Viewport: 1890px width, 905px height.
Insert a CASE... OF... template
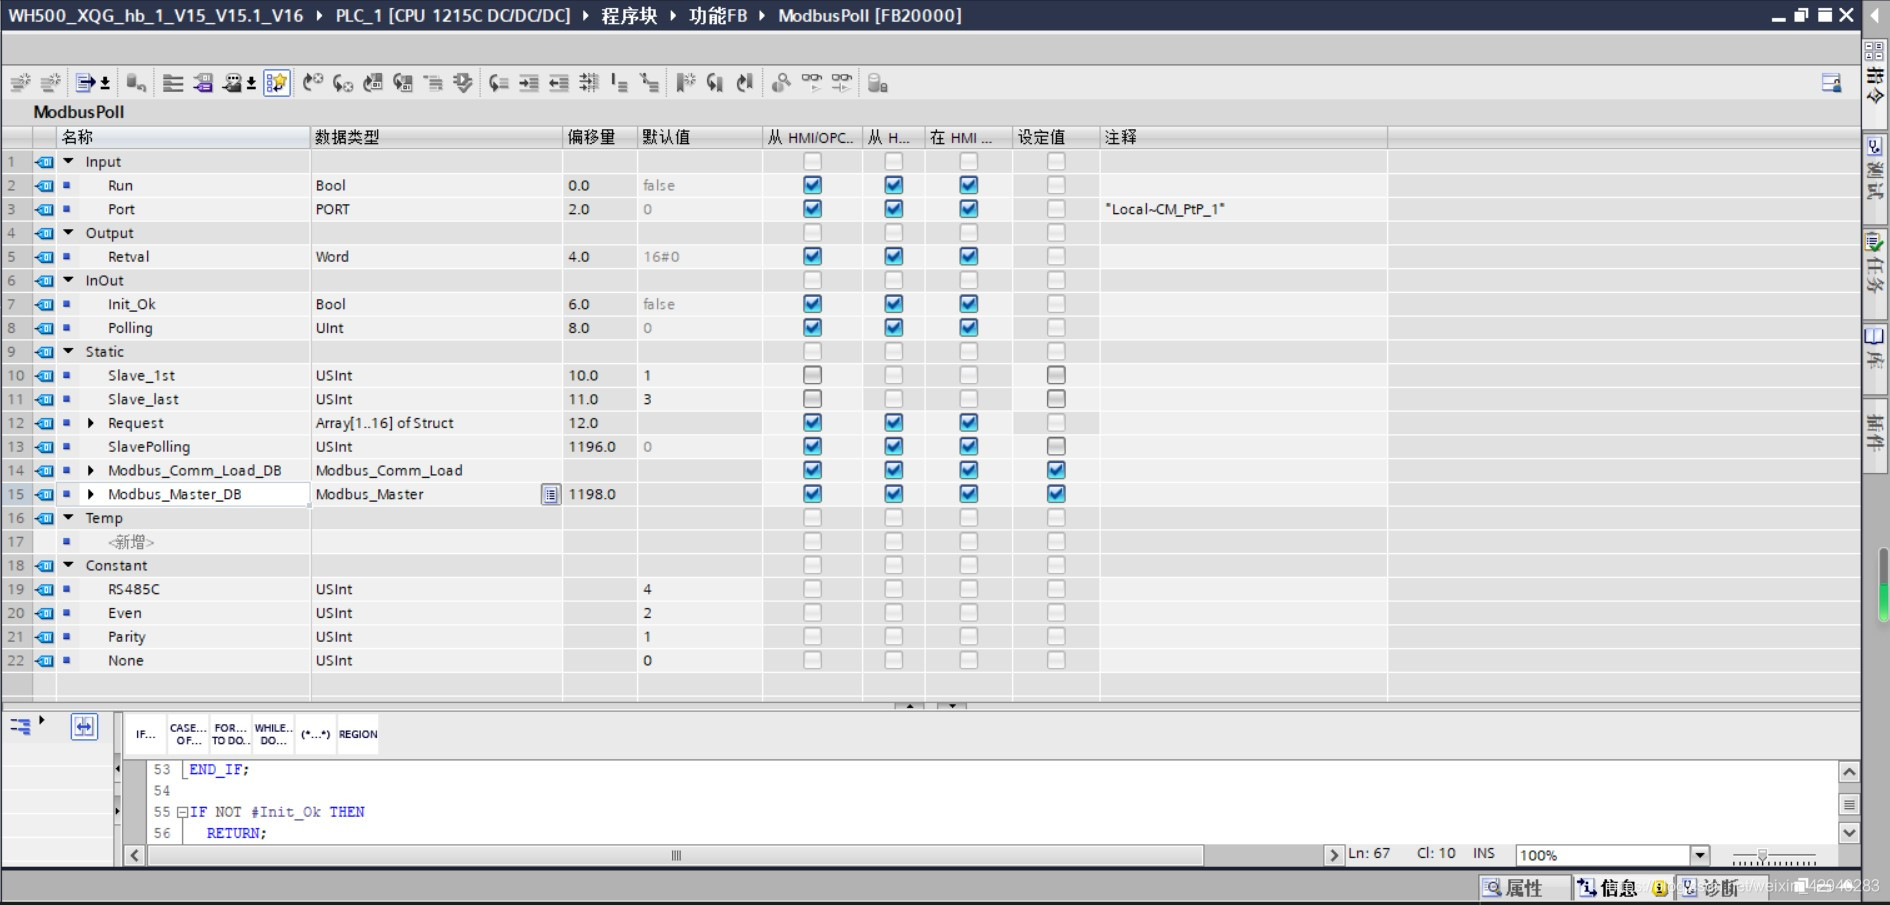tap(188, 734)
